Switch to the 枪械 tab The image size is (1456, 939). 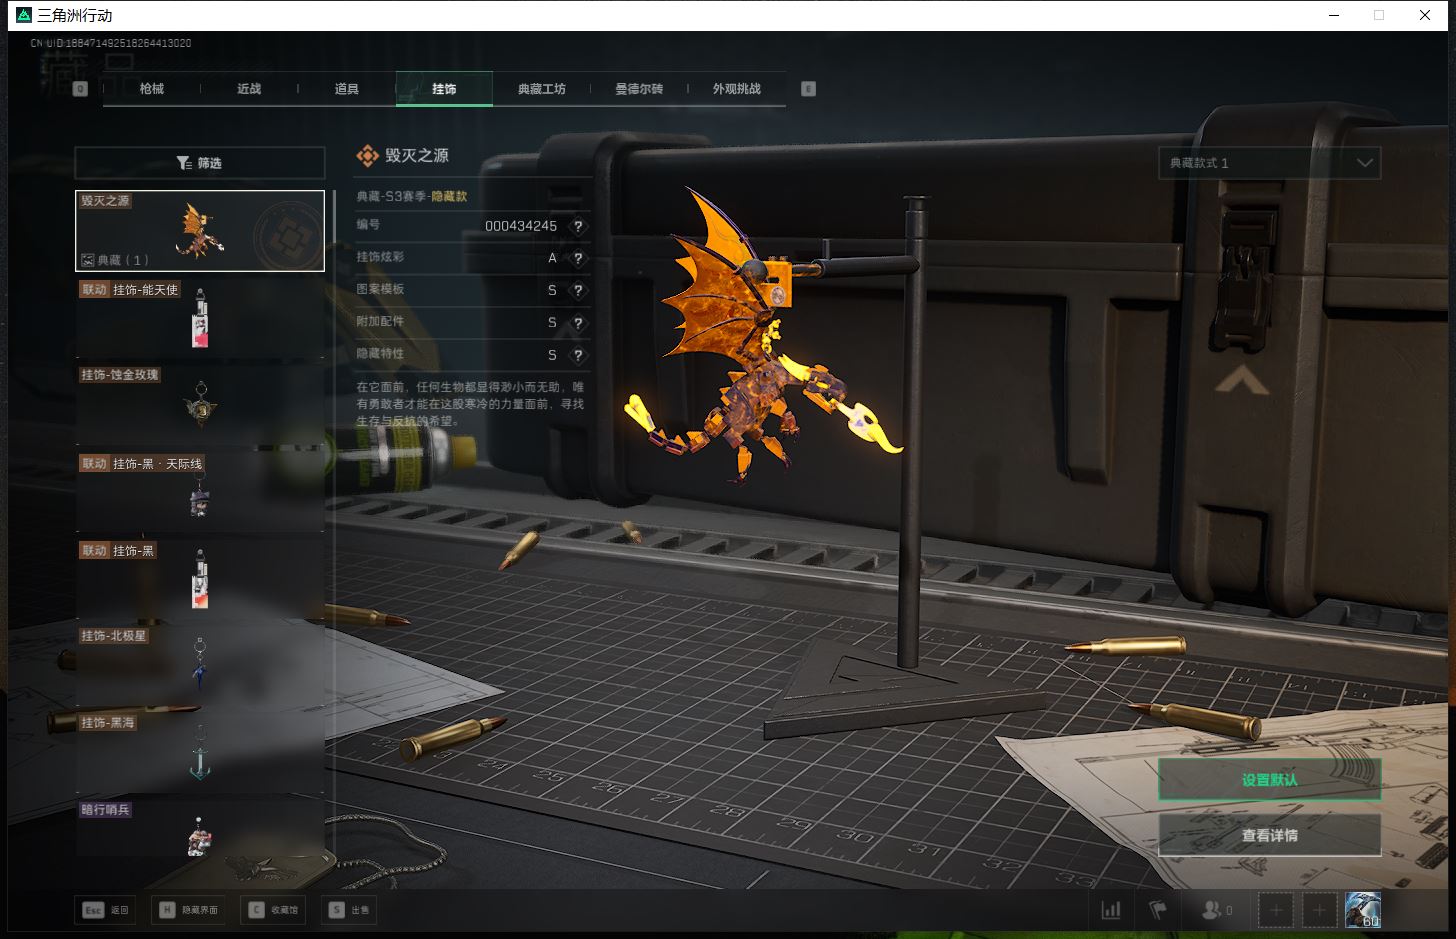click(x=152, y=89)
